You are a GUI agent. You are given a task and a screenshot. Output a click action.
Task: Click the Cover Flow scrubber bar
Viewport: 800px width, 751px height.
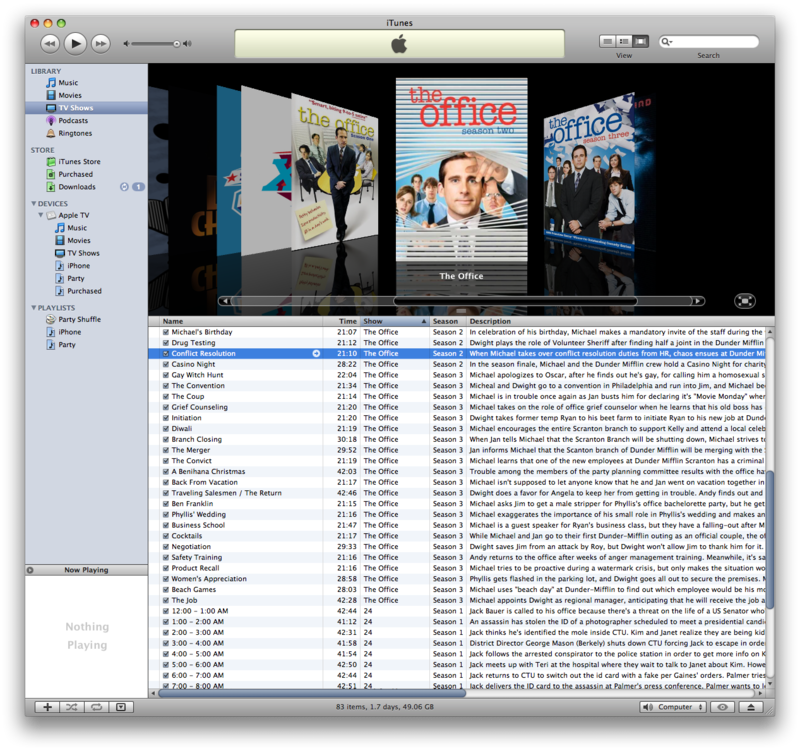515,301
